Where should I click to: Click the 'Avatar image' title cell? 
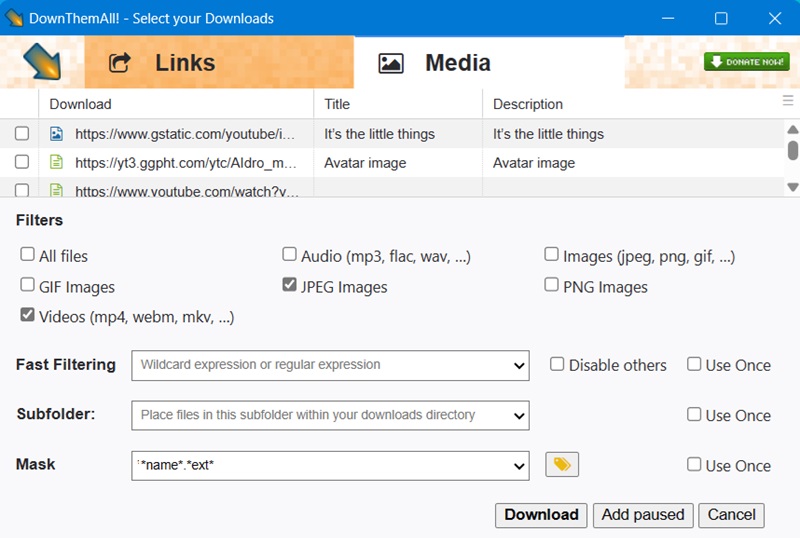(365, 163)
